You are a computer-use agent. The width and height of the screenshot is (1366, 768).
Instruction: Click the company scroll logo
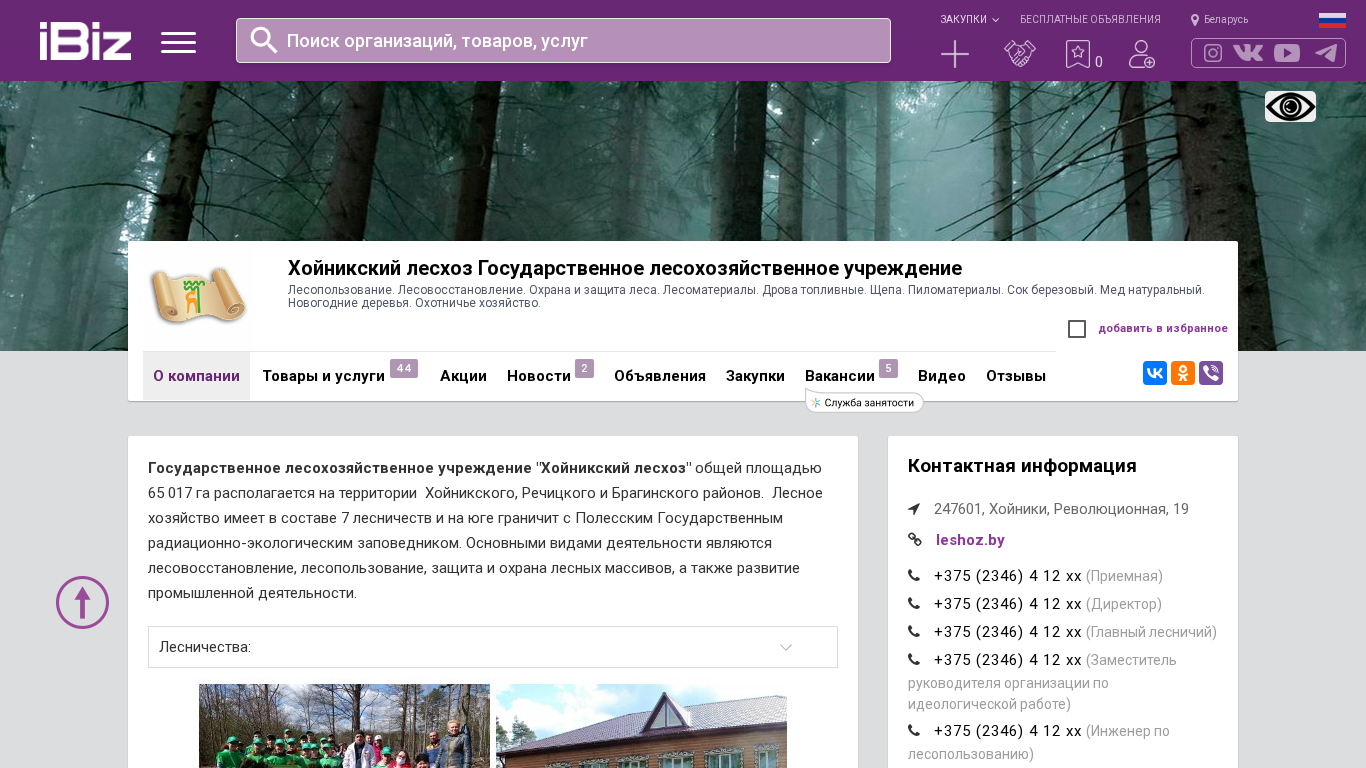pyautogui.click(x=197, y=296)
